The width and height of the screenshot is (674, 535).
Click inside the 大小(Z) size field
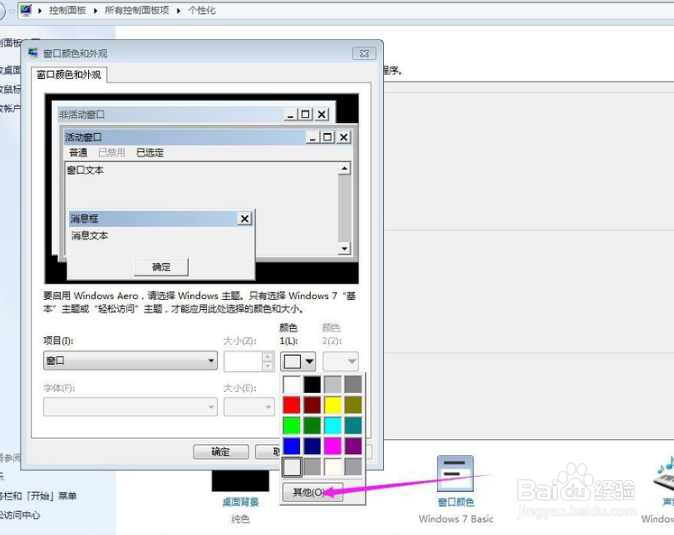(x=243, y=361)
